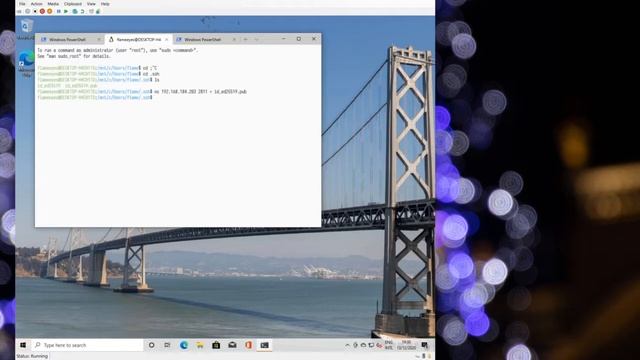The height and width of the screenshot is (360, 640).
Task: Click the grey Start VM toolbar icon
Action: 27,11
